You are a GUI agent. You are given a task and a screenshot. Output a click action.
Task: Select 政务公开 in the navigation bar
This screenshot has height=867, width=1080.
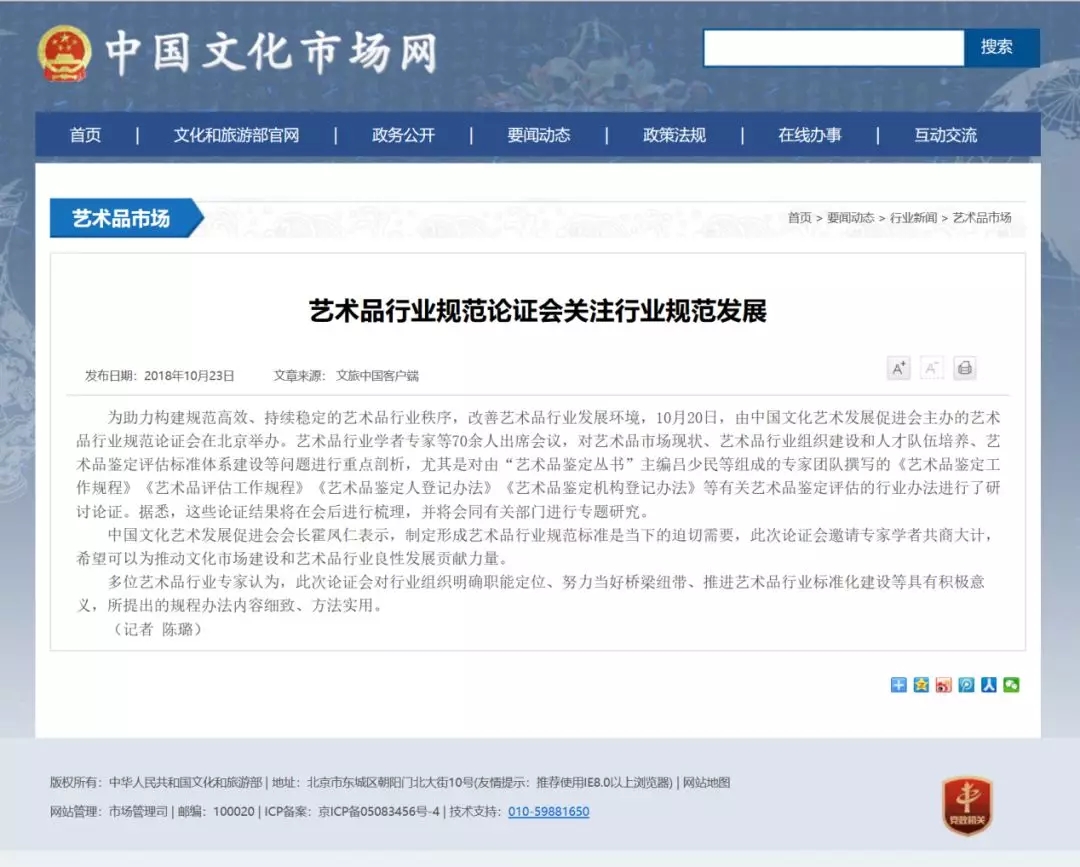click(x=403, y=135)
